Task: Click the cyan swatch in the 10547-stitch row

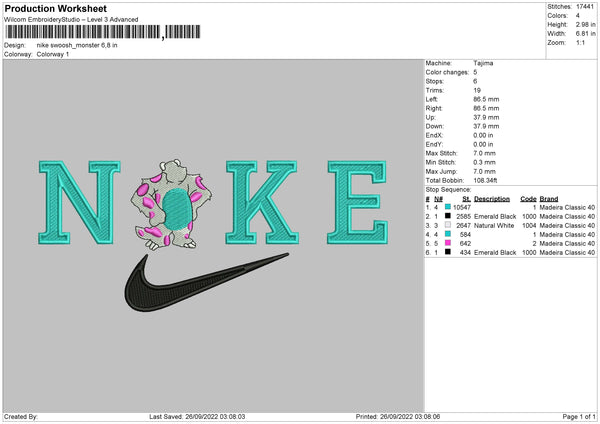Action: pyautogui.click(x=448, y=207)
